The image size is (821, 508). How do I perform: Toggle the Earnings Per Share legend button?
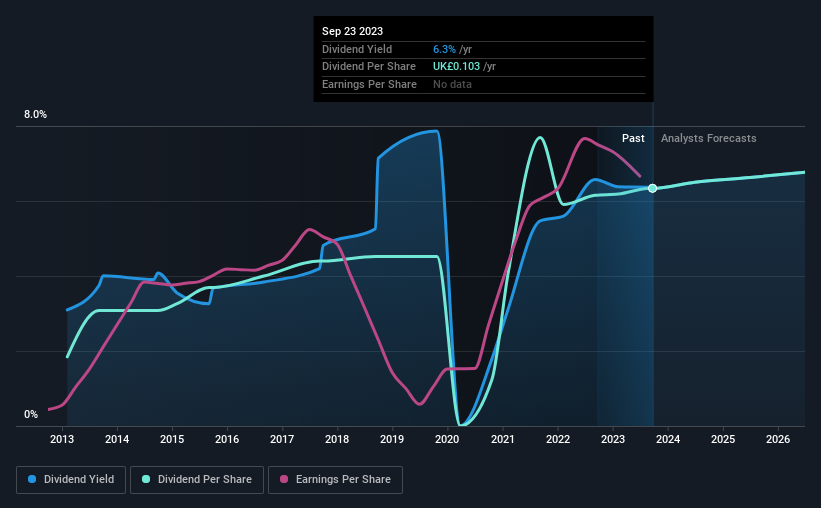click(336, 480)
